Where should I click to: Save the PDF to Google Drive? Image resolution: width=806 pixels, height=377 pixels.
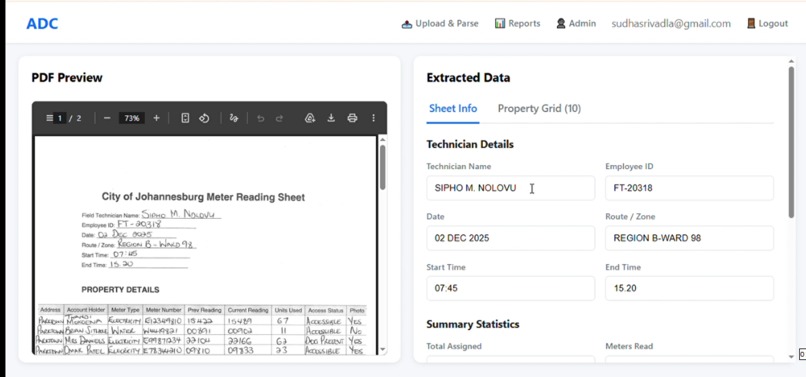pos(309,118)
